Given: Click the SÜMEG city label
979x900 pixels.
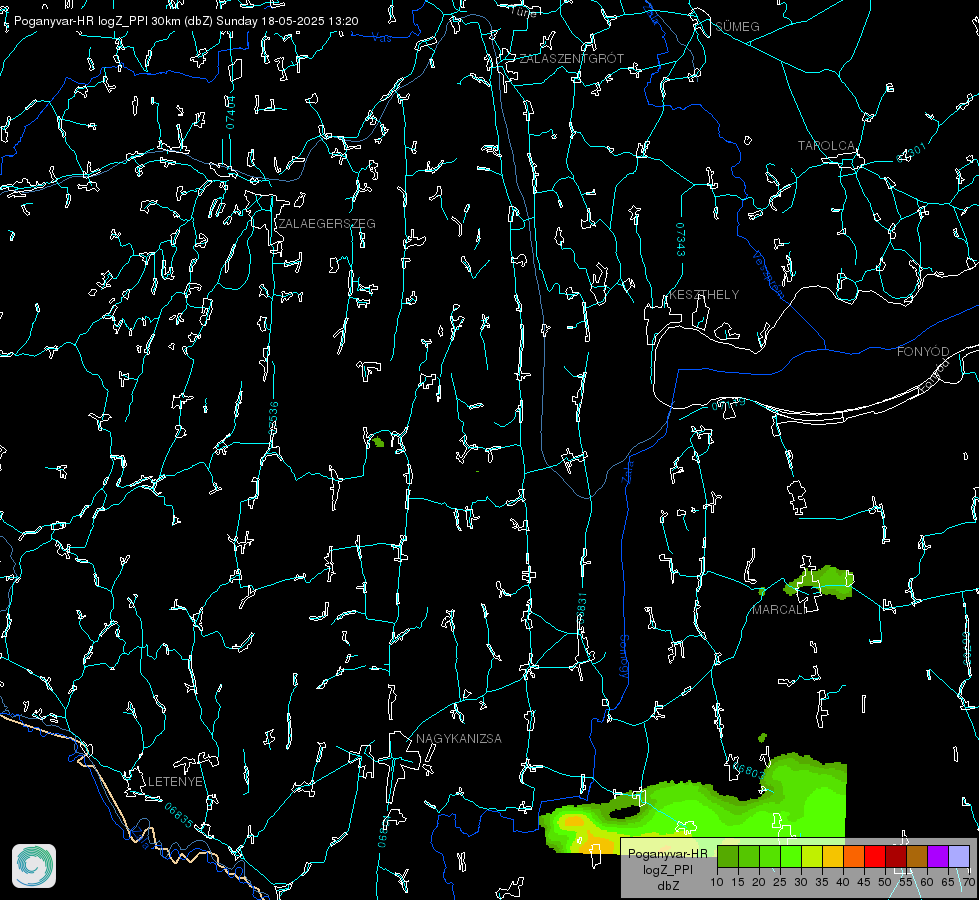Looking at the screenshot, I should coord(737,27).
